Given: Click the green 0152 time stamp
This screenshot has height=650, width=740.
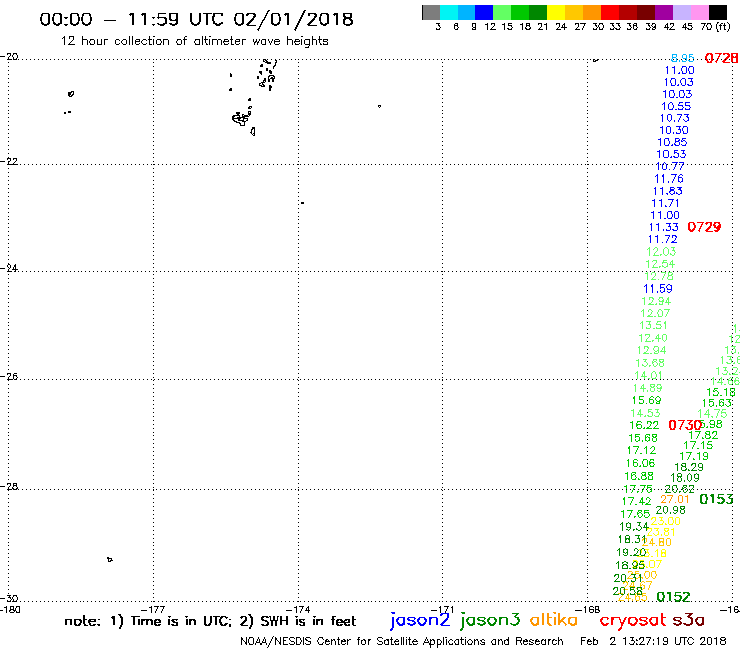Looking at the screenshot, I should coord(673,597).
